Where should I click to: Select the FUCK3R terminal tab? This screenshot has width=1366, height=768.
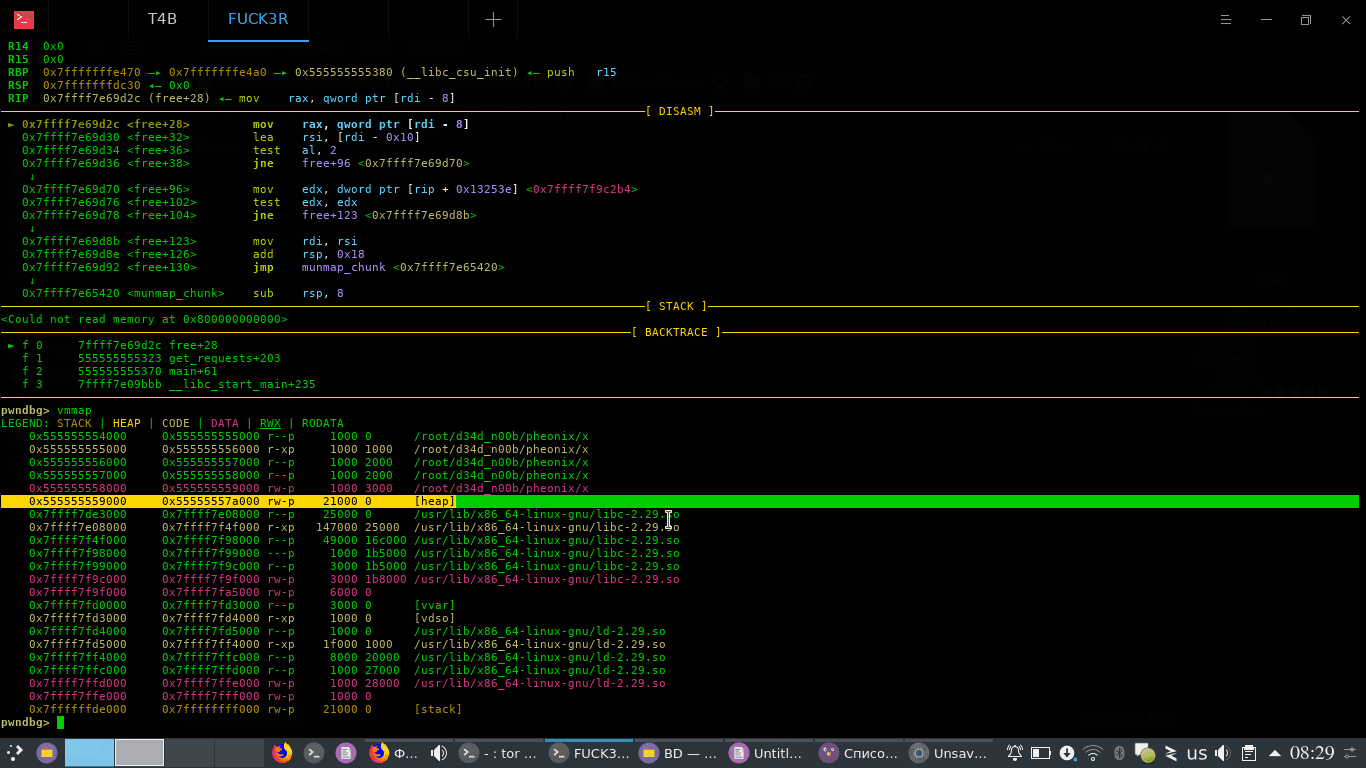coord(258,19)
